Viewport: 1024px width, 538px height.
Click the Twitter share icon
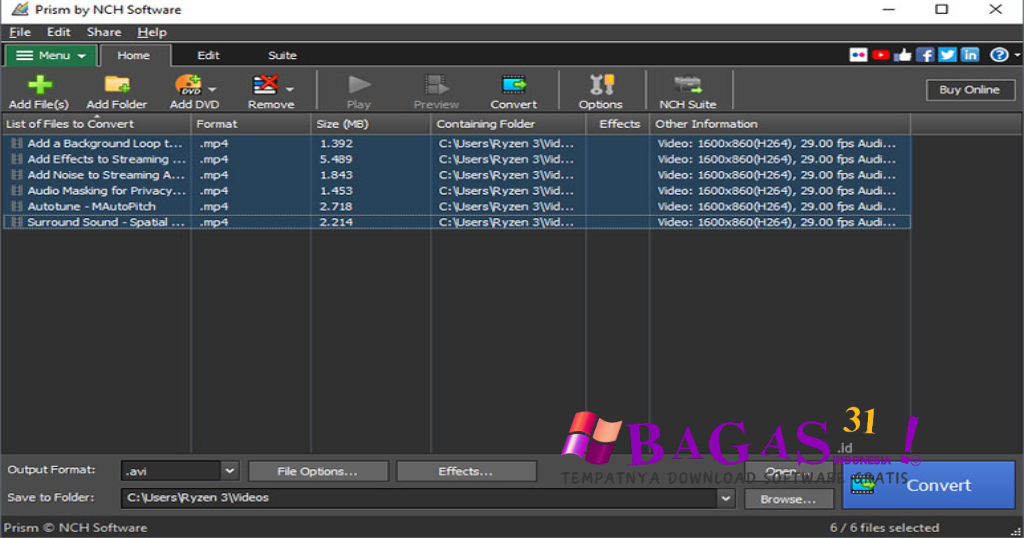pyautogui.click(x=947, y=55)
